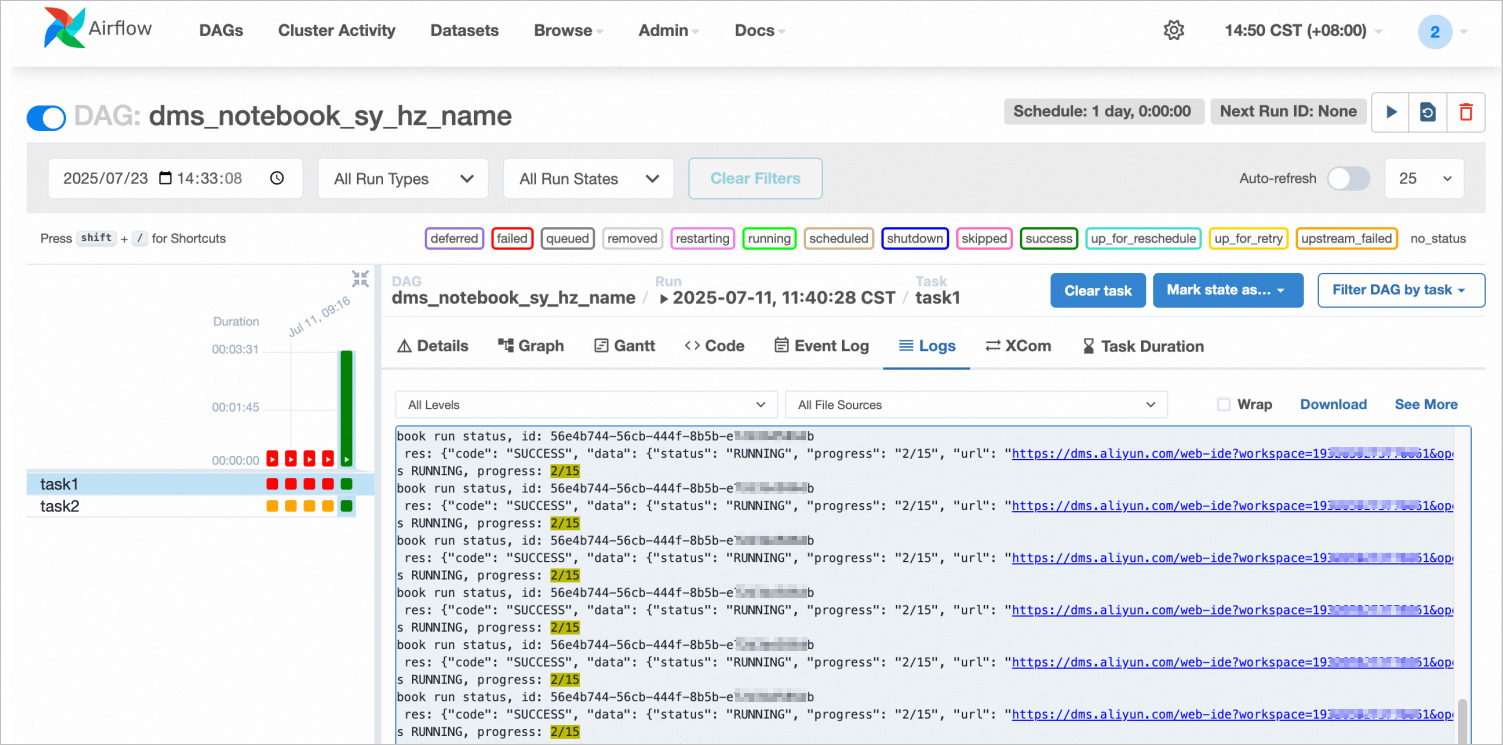
Task: Open the user avatar menu labeled 2
Action: tap(1435, 31)
